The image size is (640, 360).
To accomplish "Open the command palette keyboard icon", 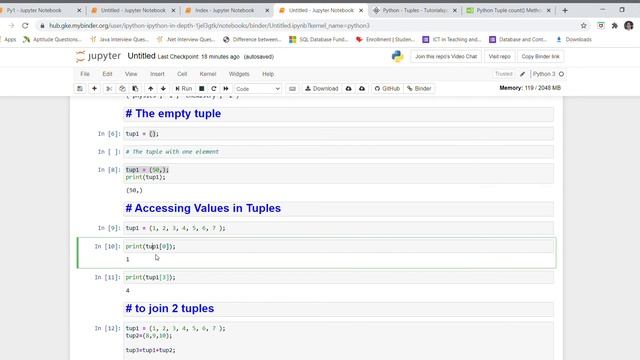I will click(292, 89).
